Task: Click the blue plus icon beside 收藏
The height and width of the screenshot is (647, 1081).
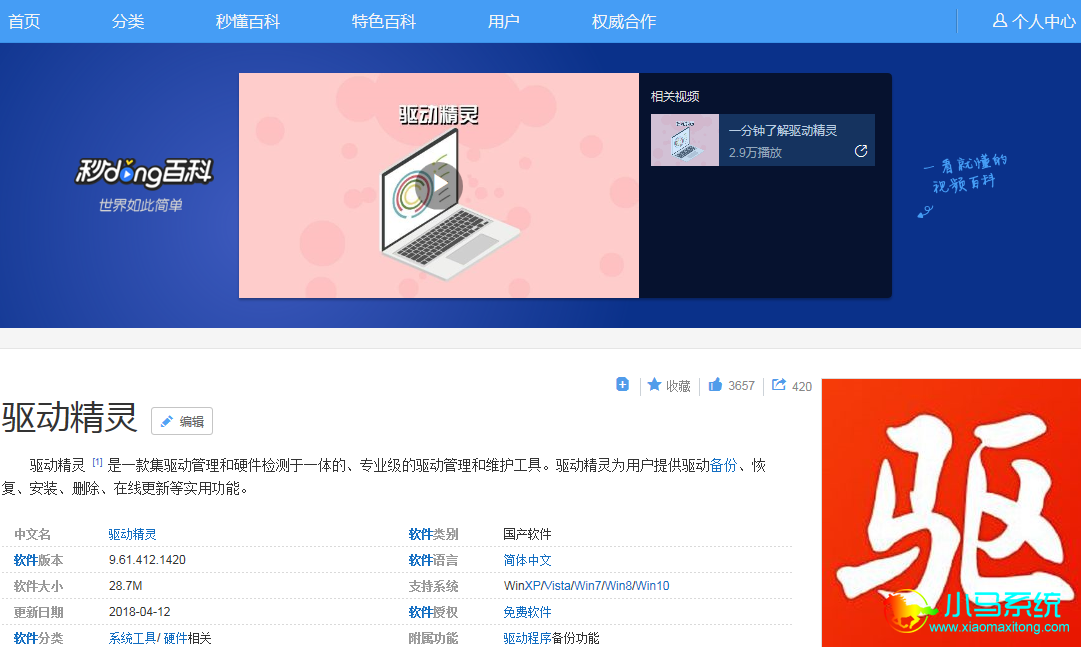Action: 623,385
